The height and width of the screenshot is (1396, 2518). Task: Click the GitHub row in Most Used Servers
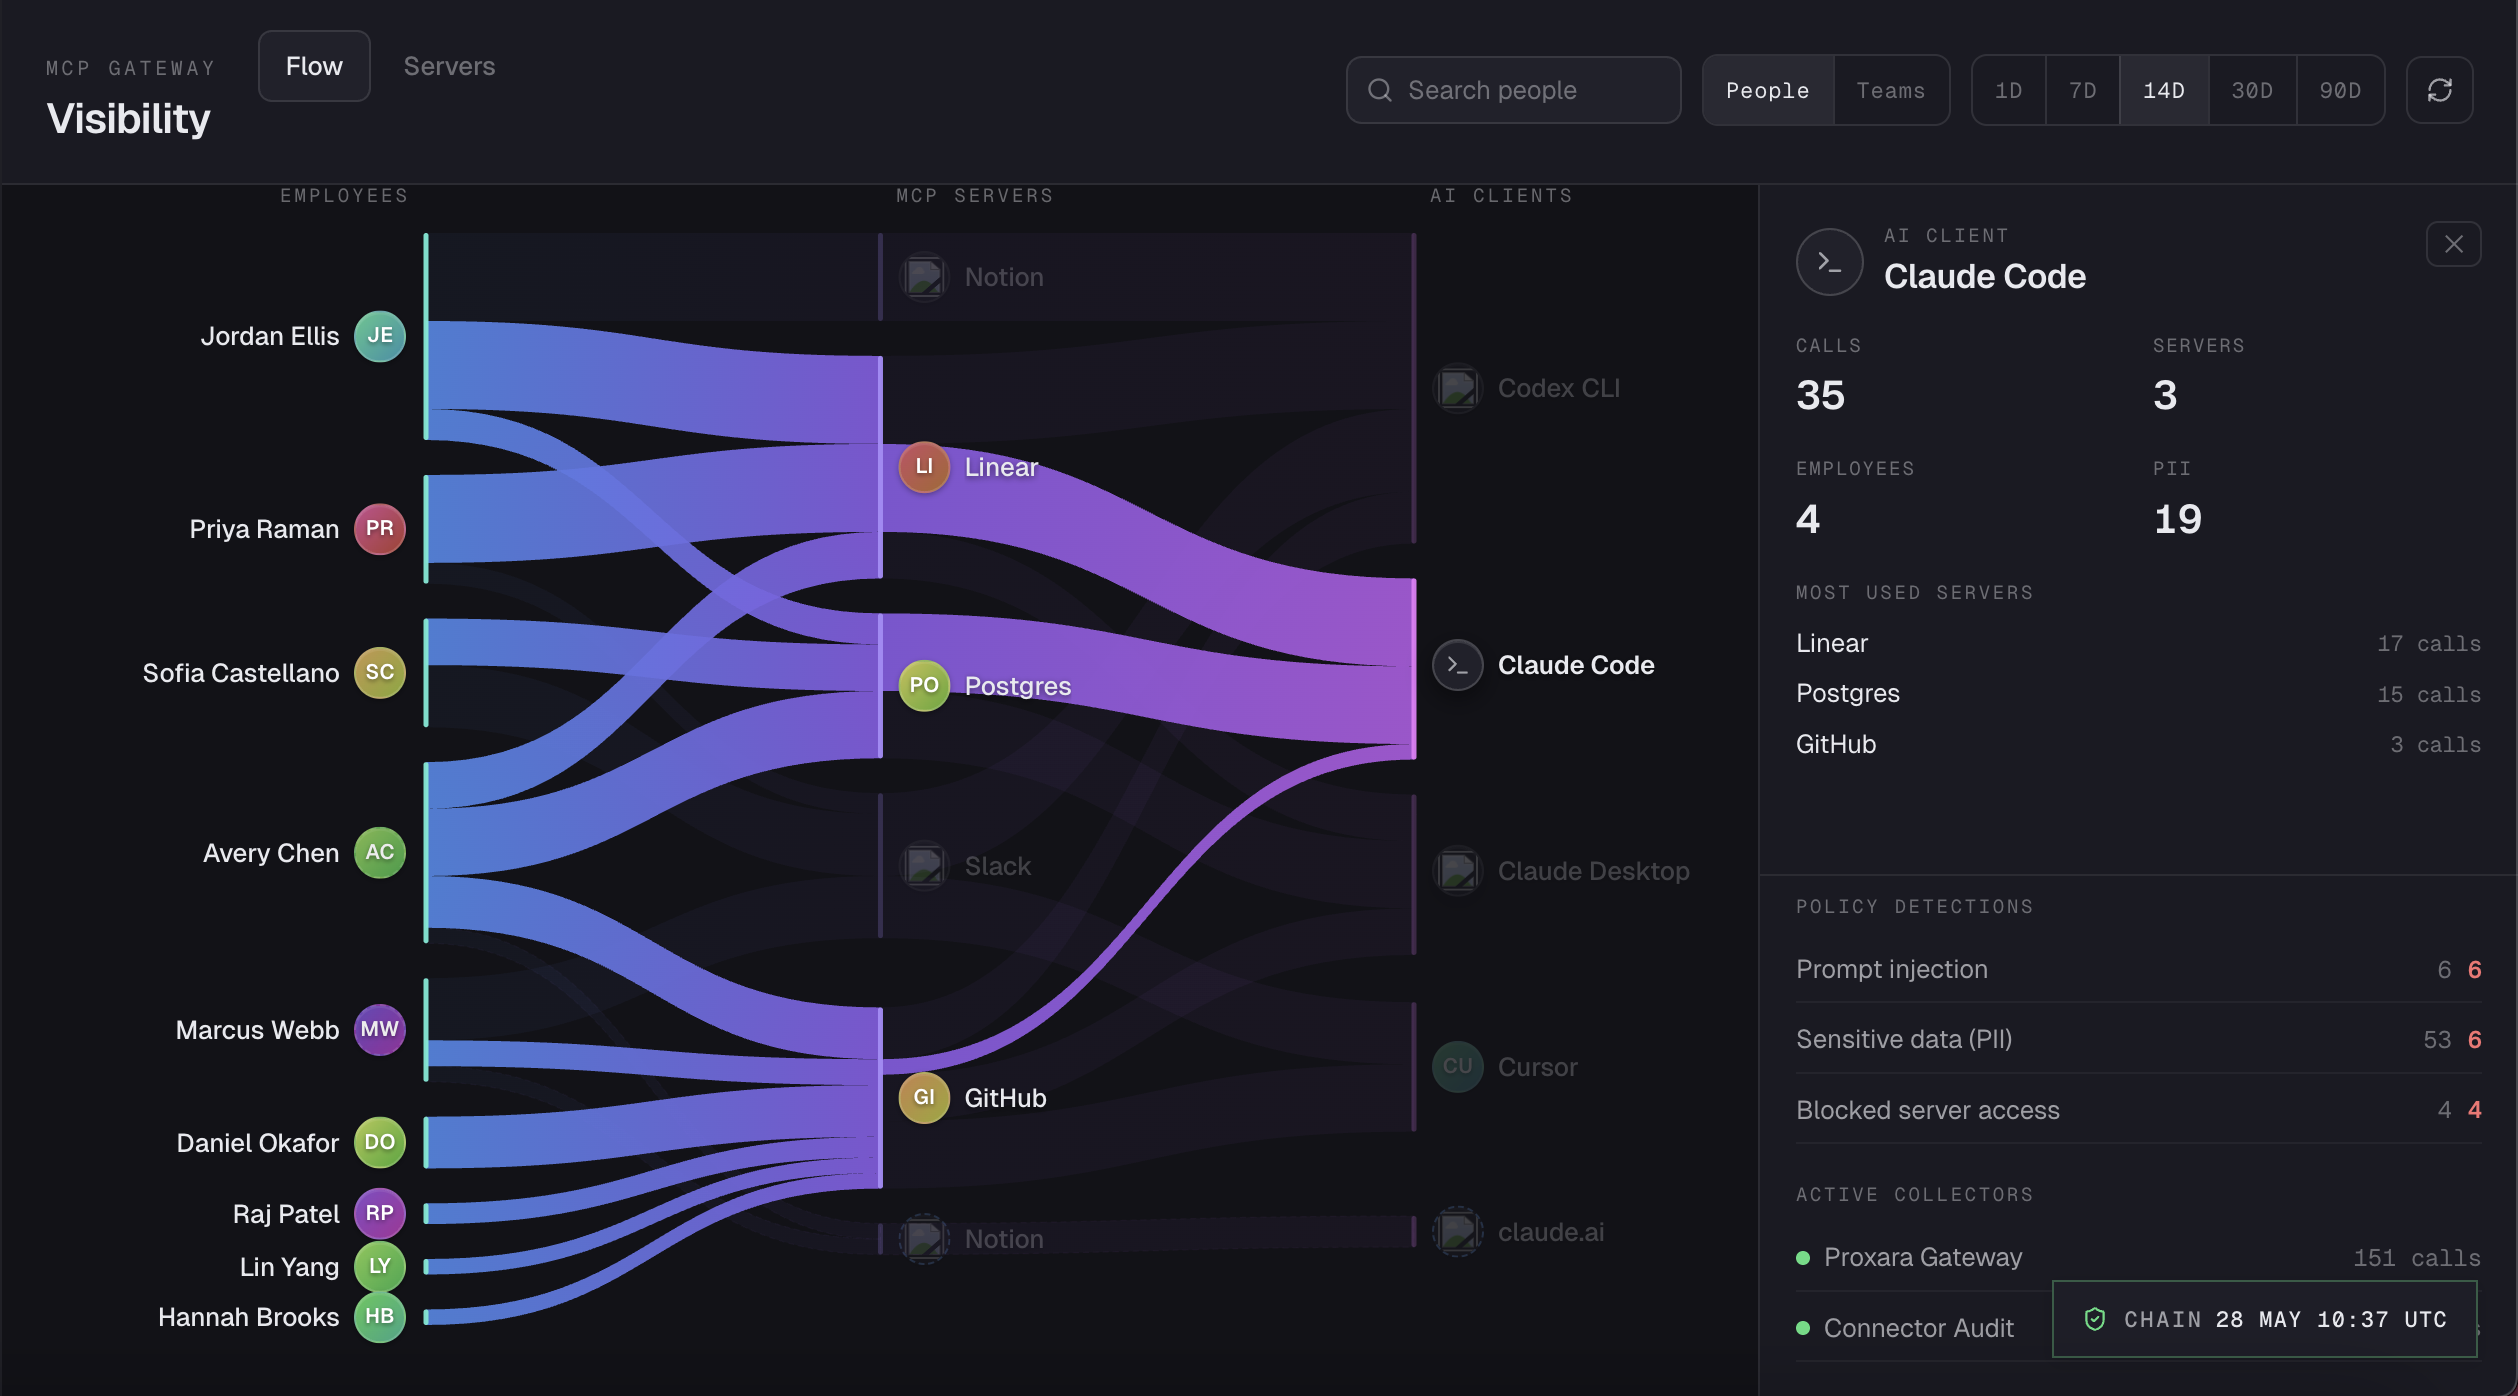pyautogui.click(x=2138, y=744)
